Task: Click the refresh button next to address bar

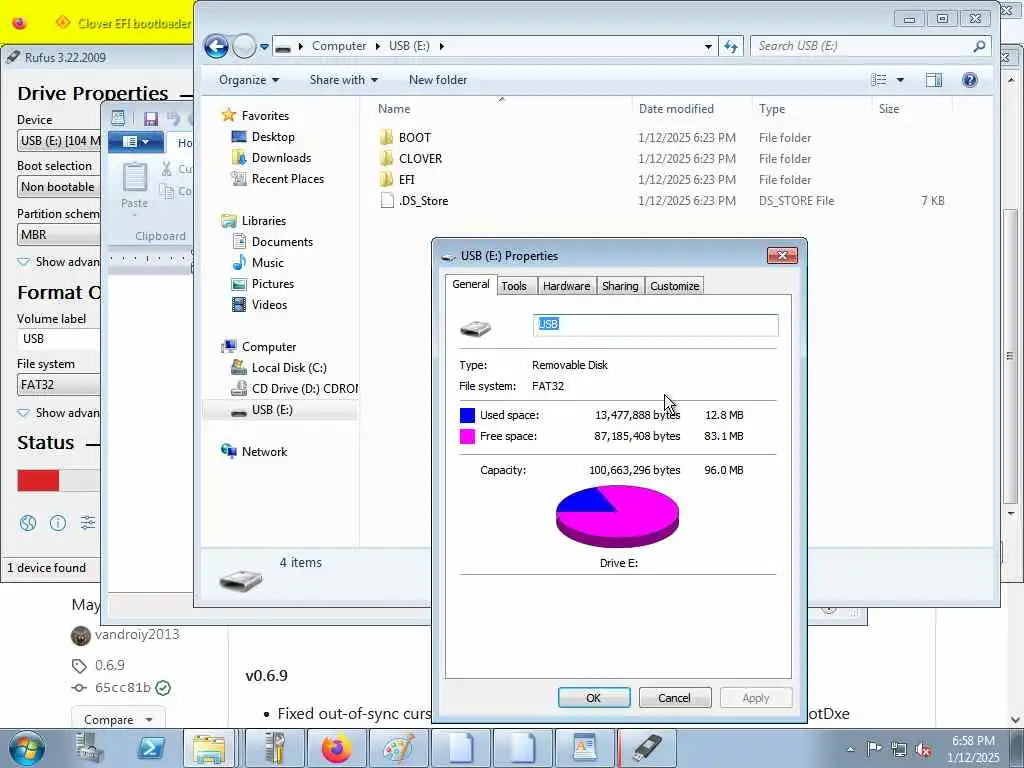Action: [x=731, y=46]
